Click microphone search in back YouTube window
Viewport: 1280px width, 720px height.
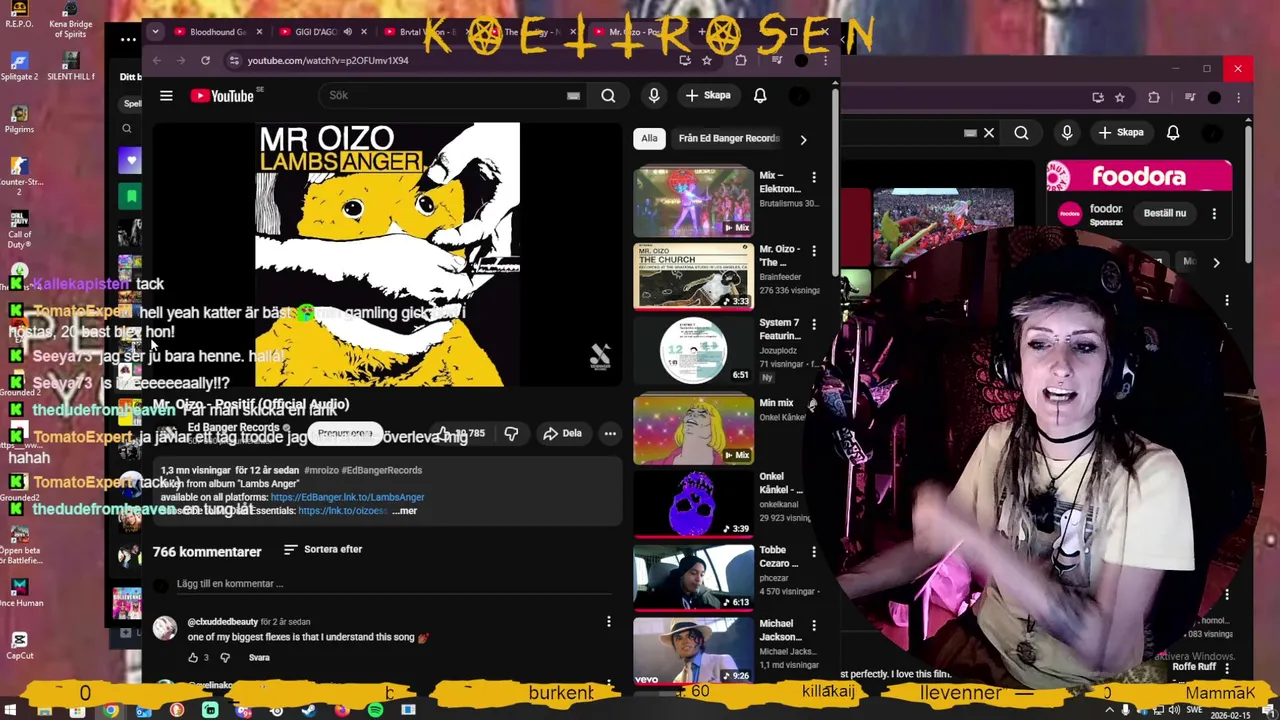coord(1067,132)
